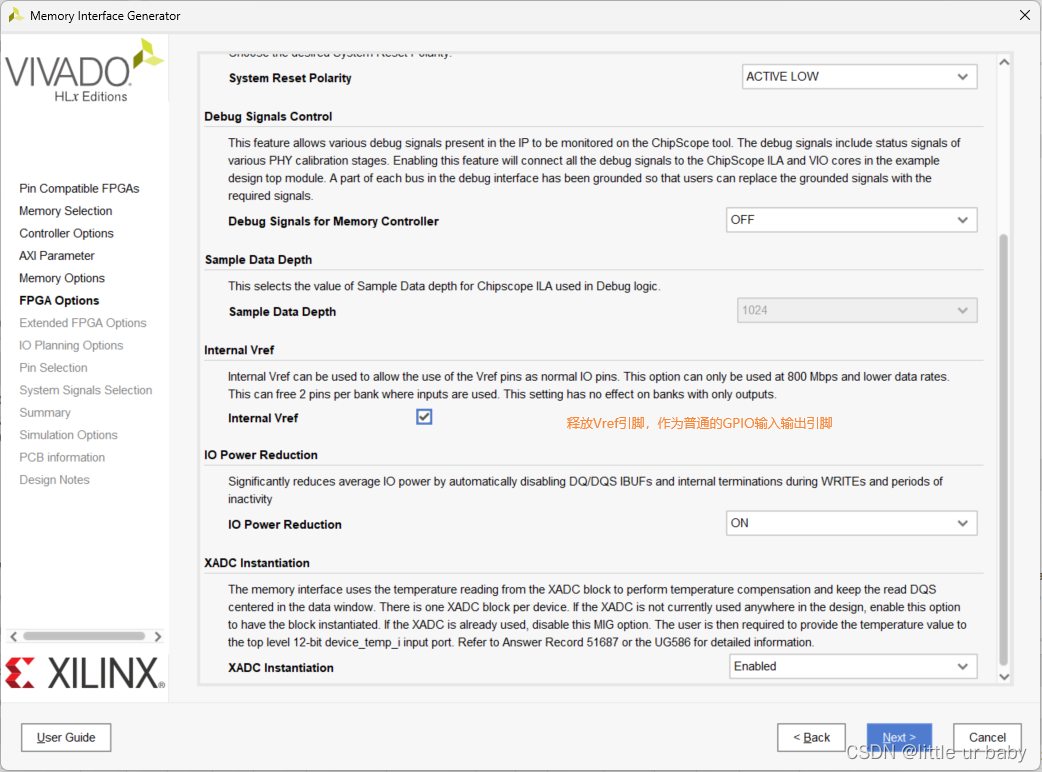Click the Back button
Screen dimensions: 1042x772
click(x=811, y=737)
